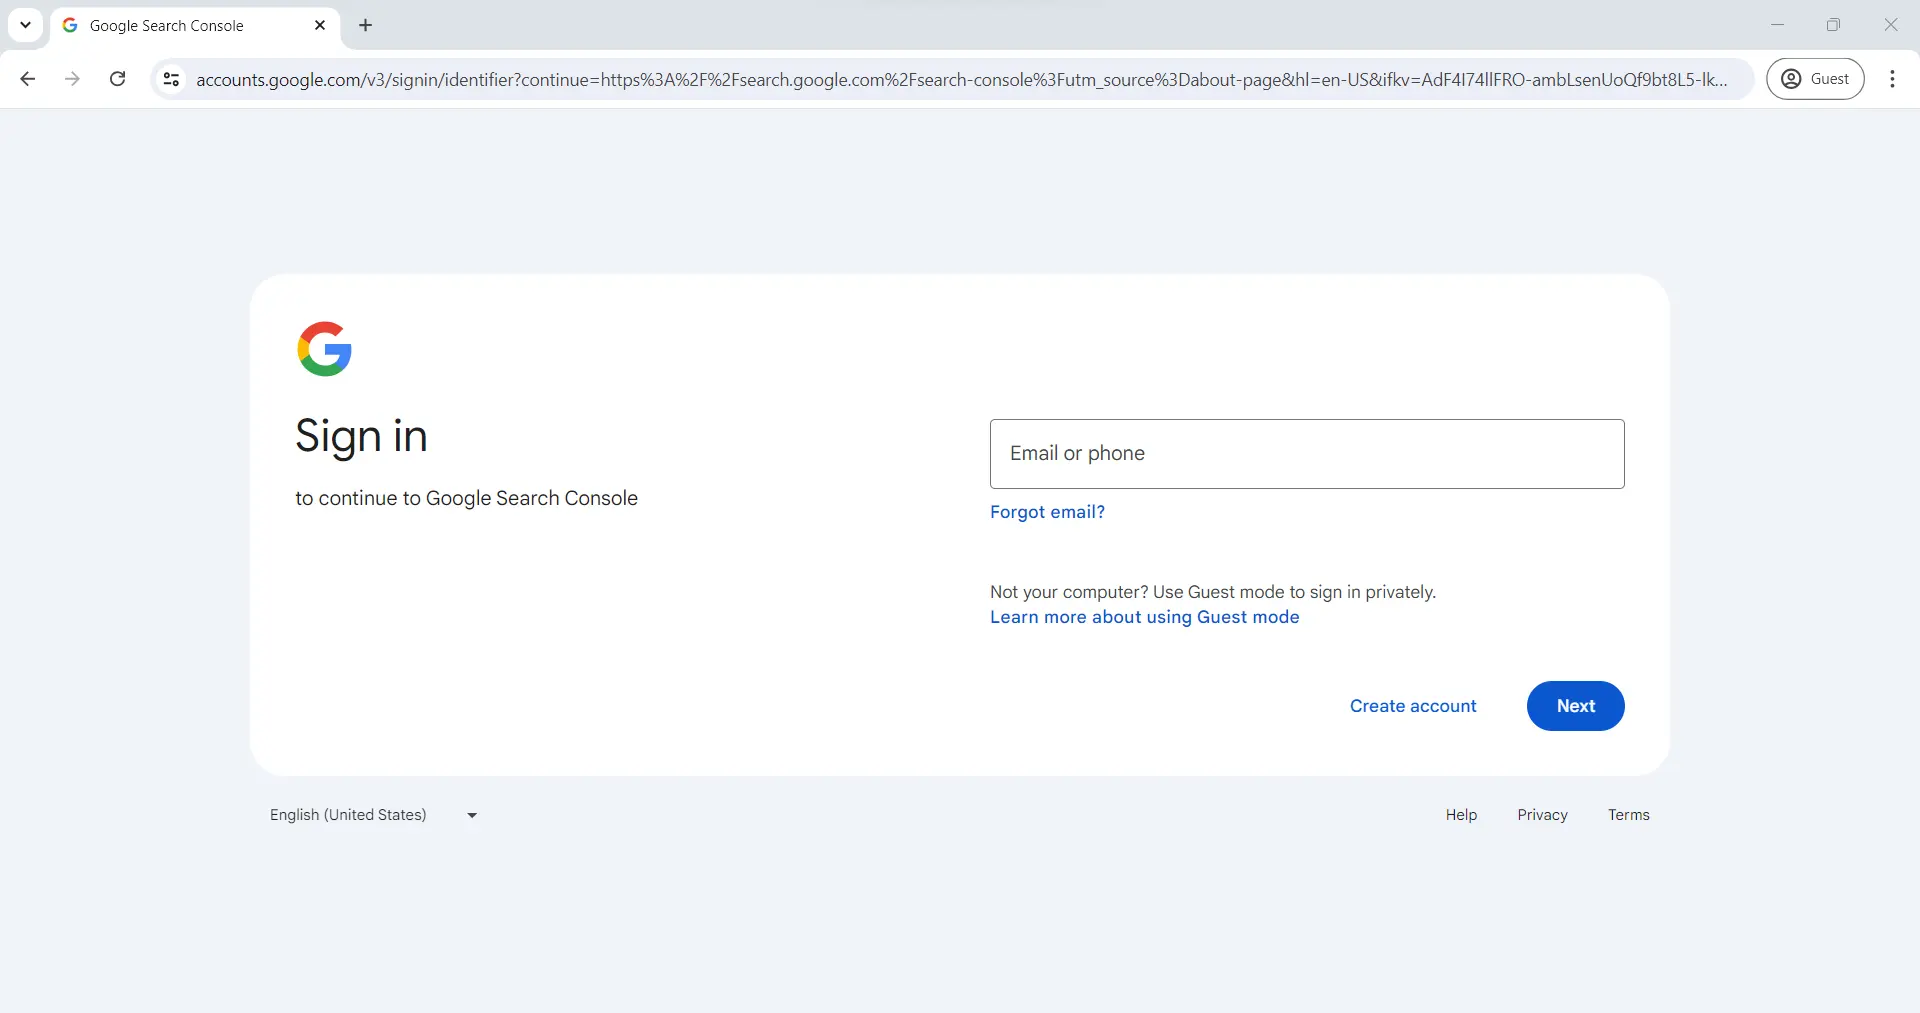Open the tab search dropdown arrow
This screenshot has width=1920, height=1013.
tap(25, 25)
